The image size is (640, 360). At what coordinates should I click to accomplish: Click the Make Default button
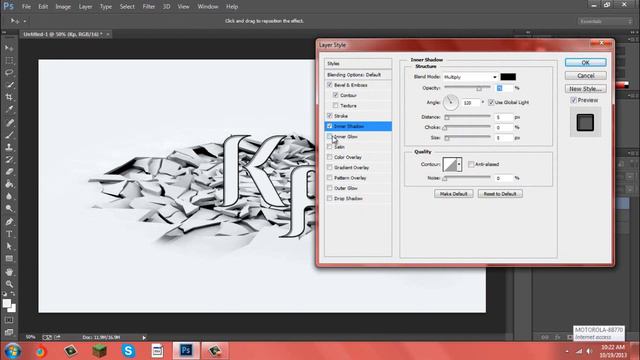(453, 194)
